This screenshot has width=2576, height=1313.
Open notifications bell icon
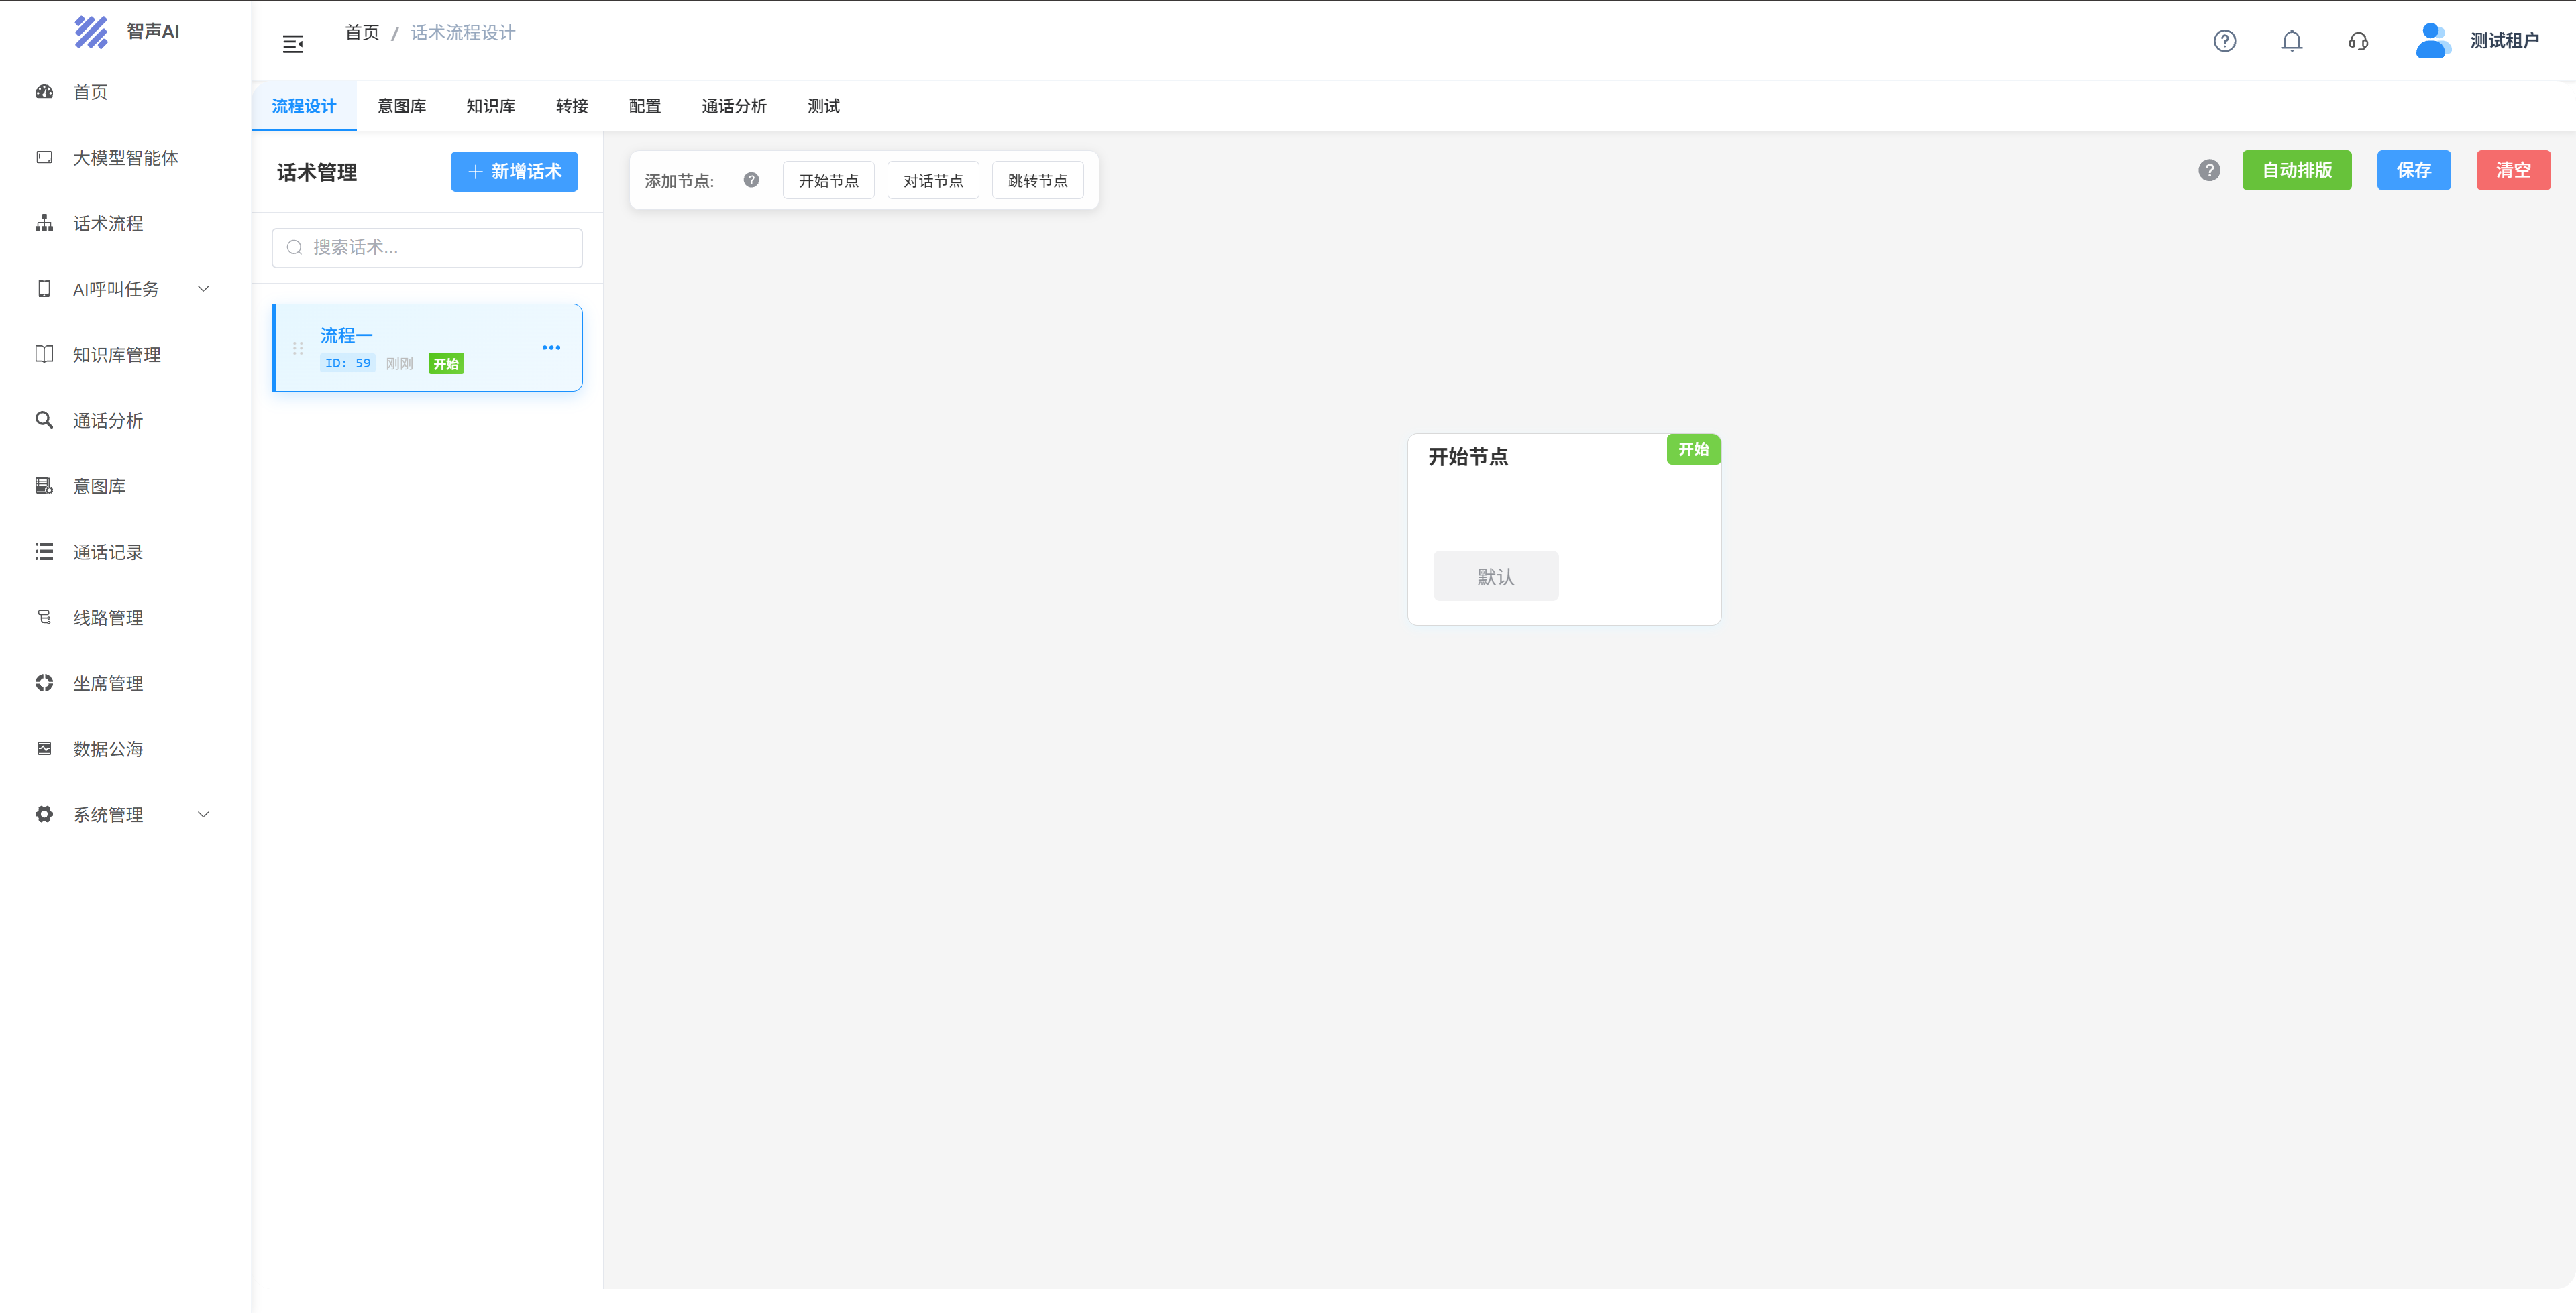pos(2291,41)
